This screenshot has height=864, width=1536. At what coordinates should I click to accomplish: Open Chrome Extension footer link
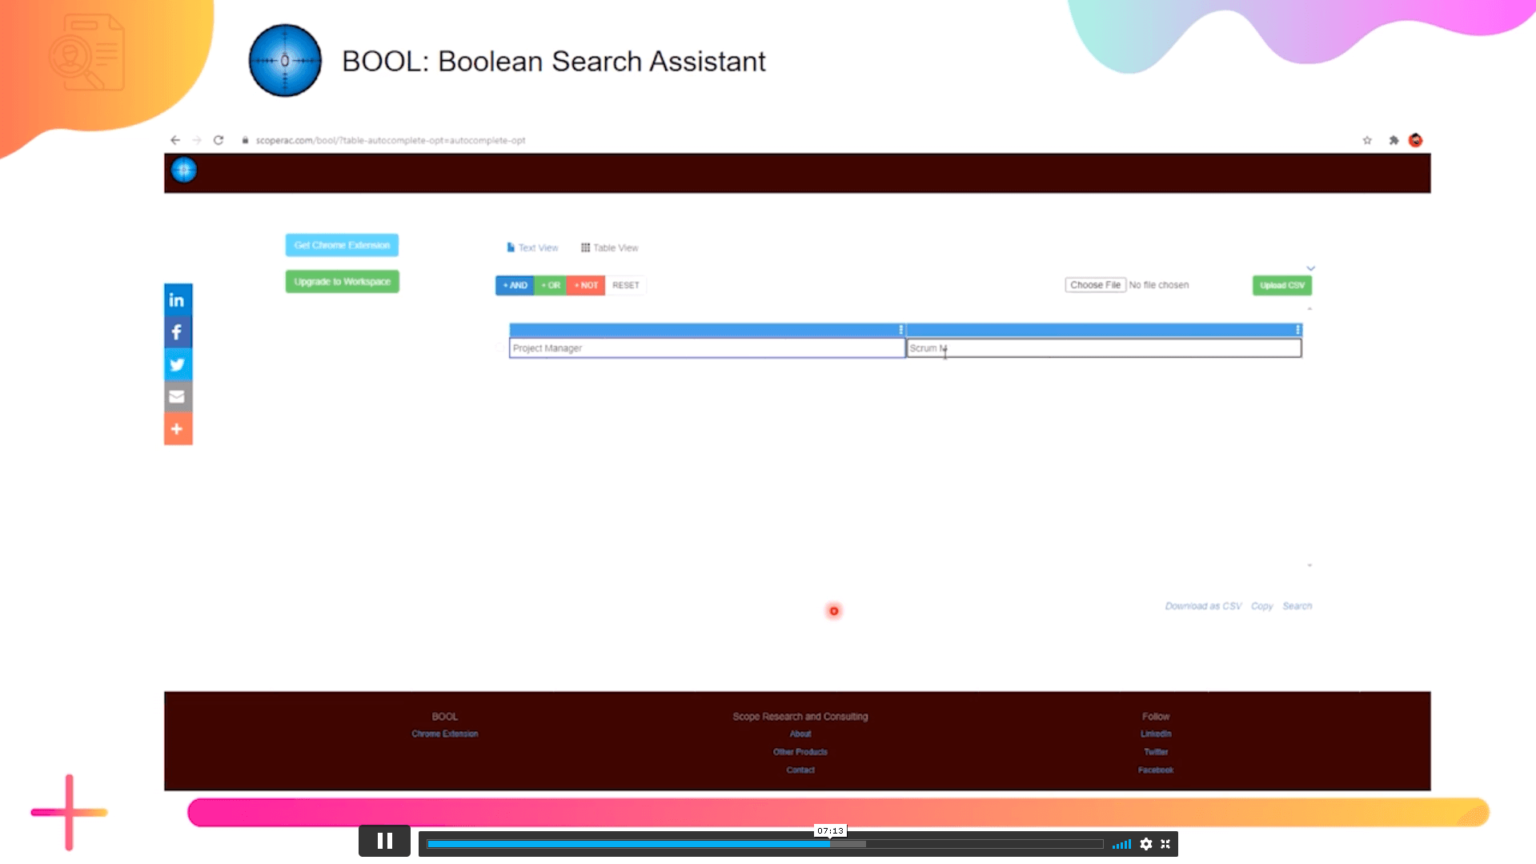[x=445, y=734]
